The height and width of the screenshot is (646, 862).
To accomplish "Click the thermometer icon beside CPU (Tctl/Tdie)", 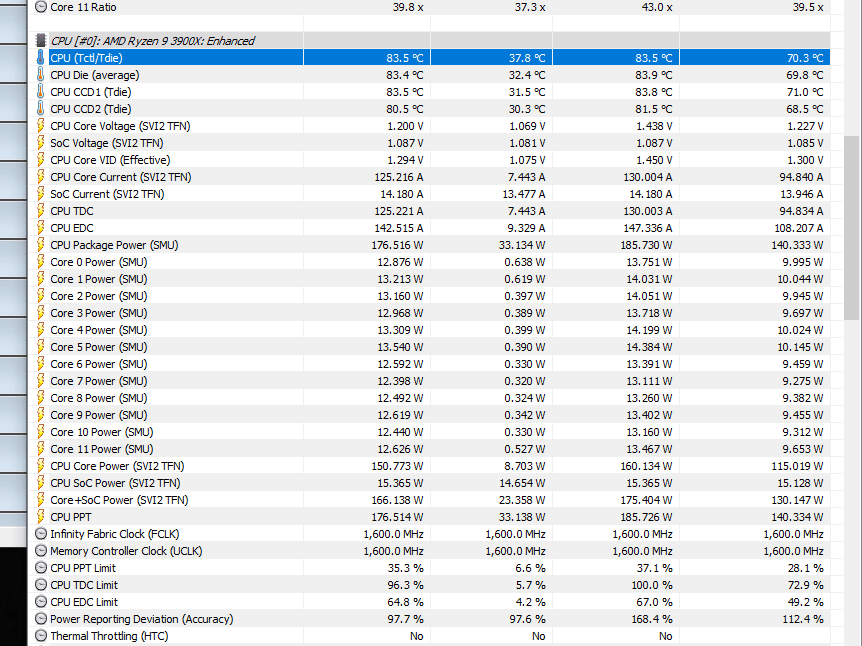I will point(40,58).
